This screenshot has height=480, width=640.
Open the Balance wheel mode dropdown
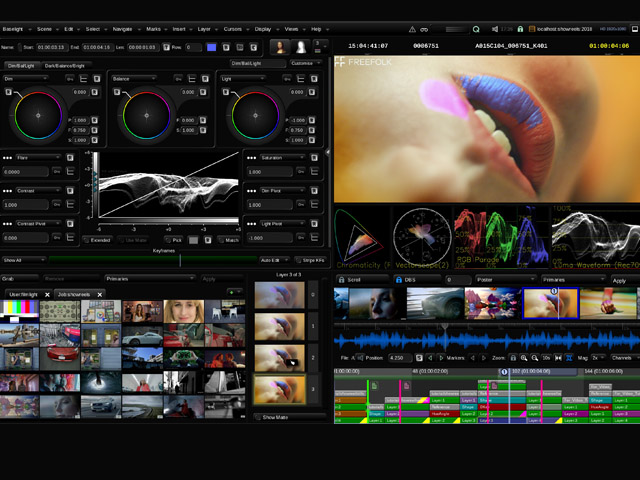pos(134,78)
